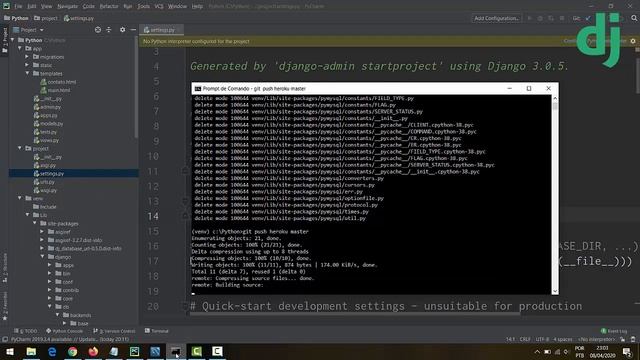Click the Python breadcrumb in navigation bar
The image size is (640, 360).
(x=16, y=18)
